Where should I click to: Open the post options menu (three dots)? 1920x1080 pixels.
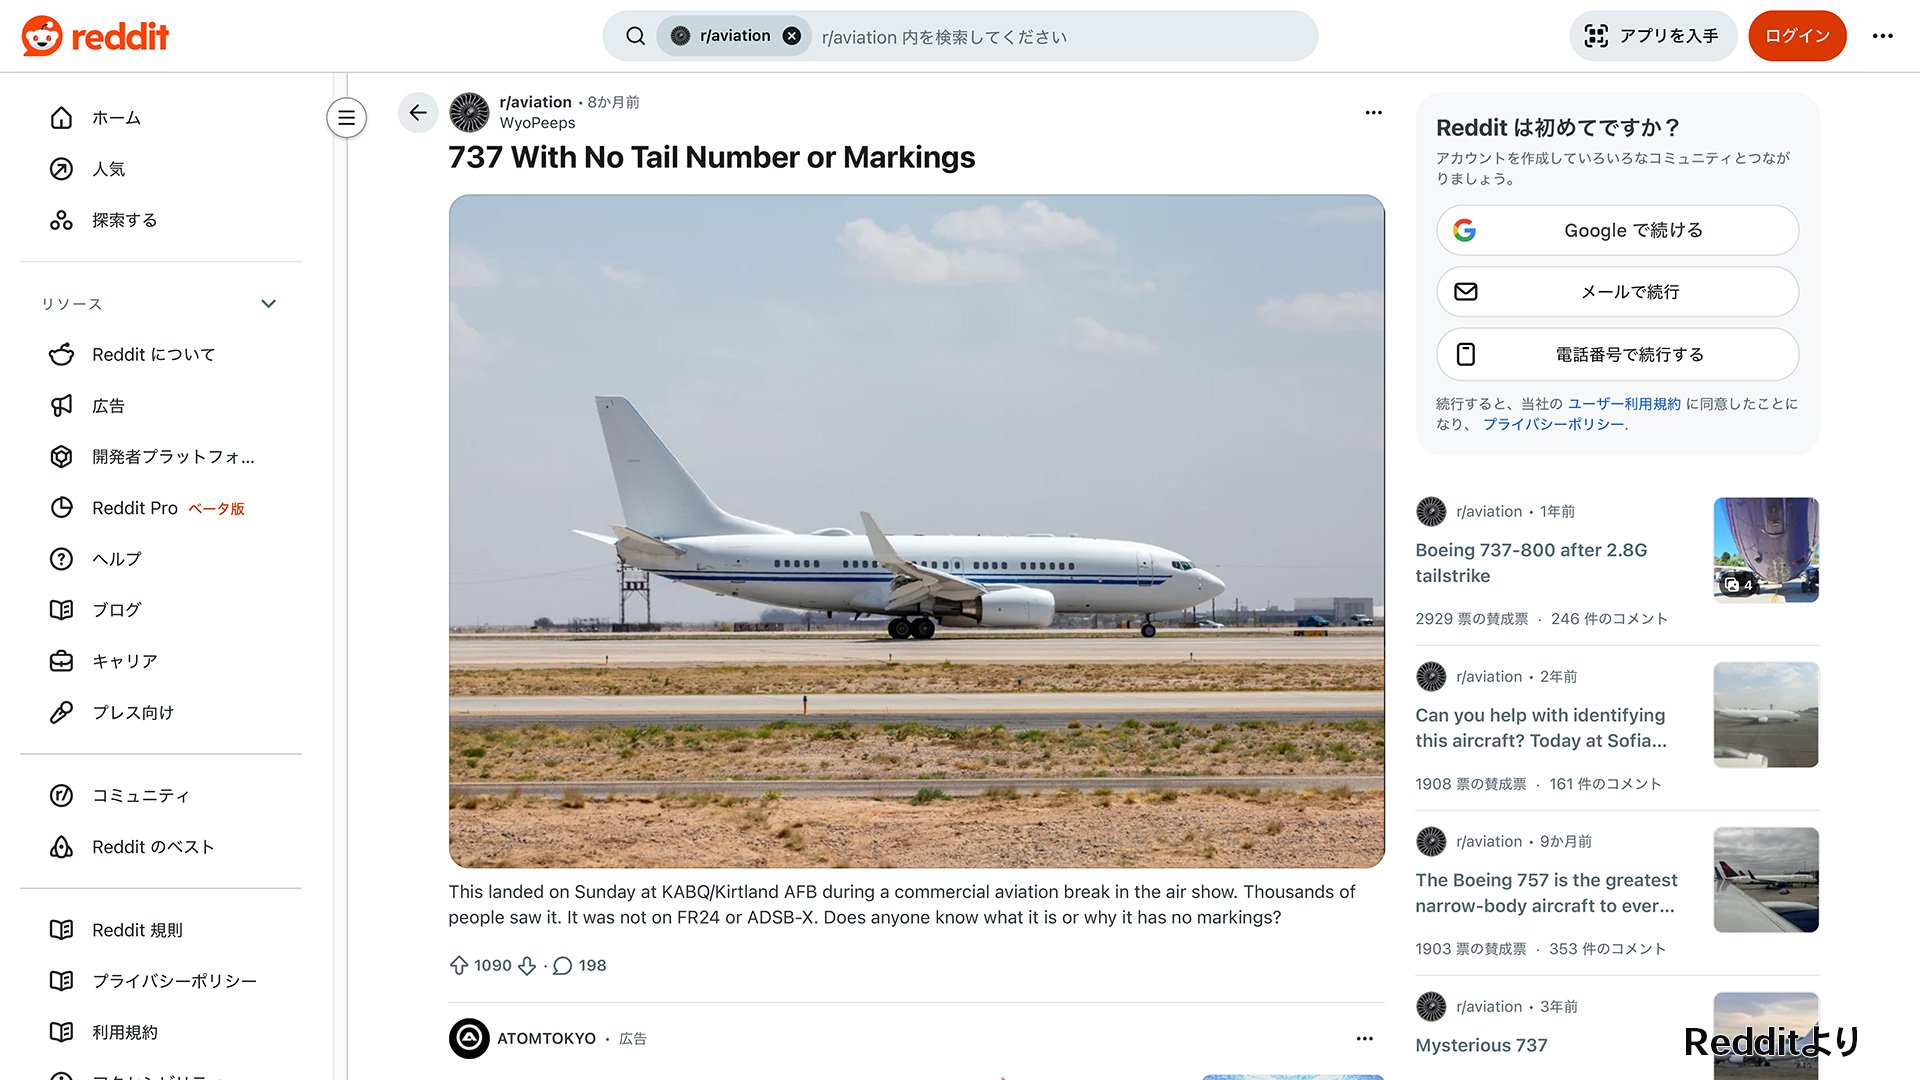tap(1373, 112)
